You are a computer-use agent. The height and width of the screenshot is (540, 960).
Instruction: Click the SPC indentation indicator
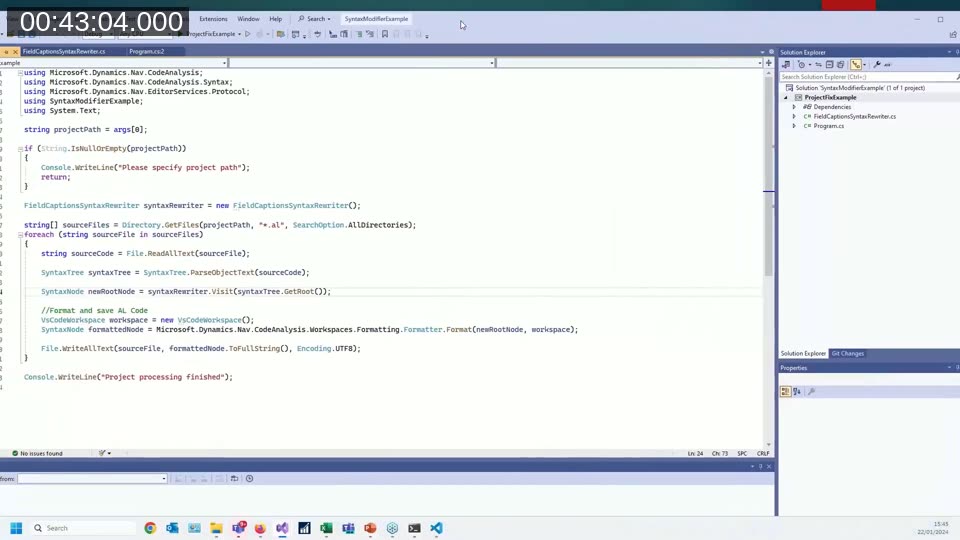point(742,454)
